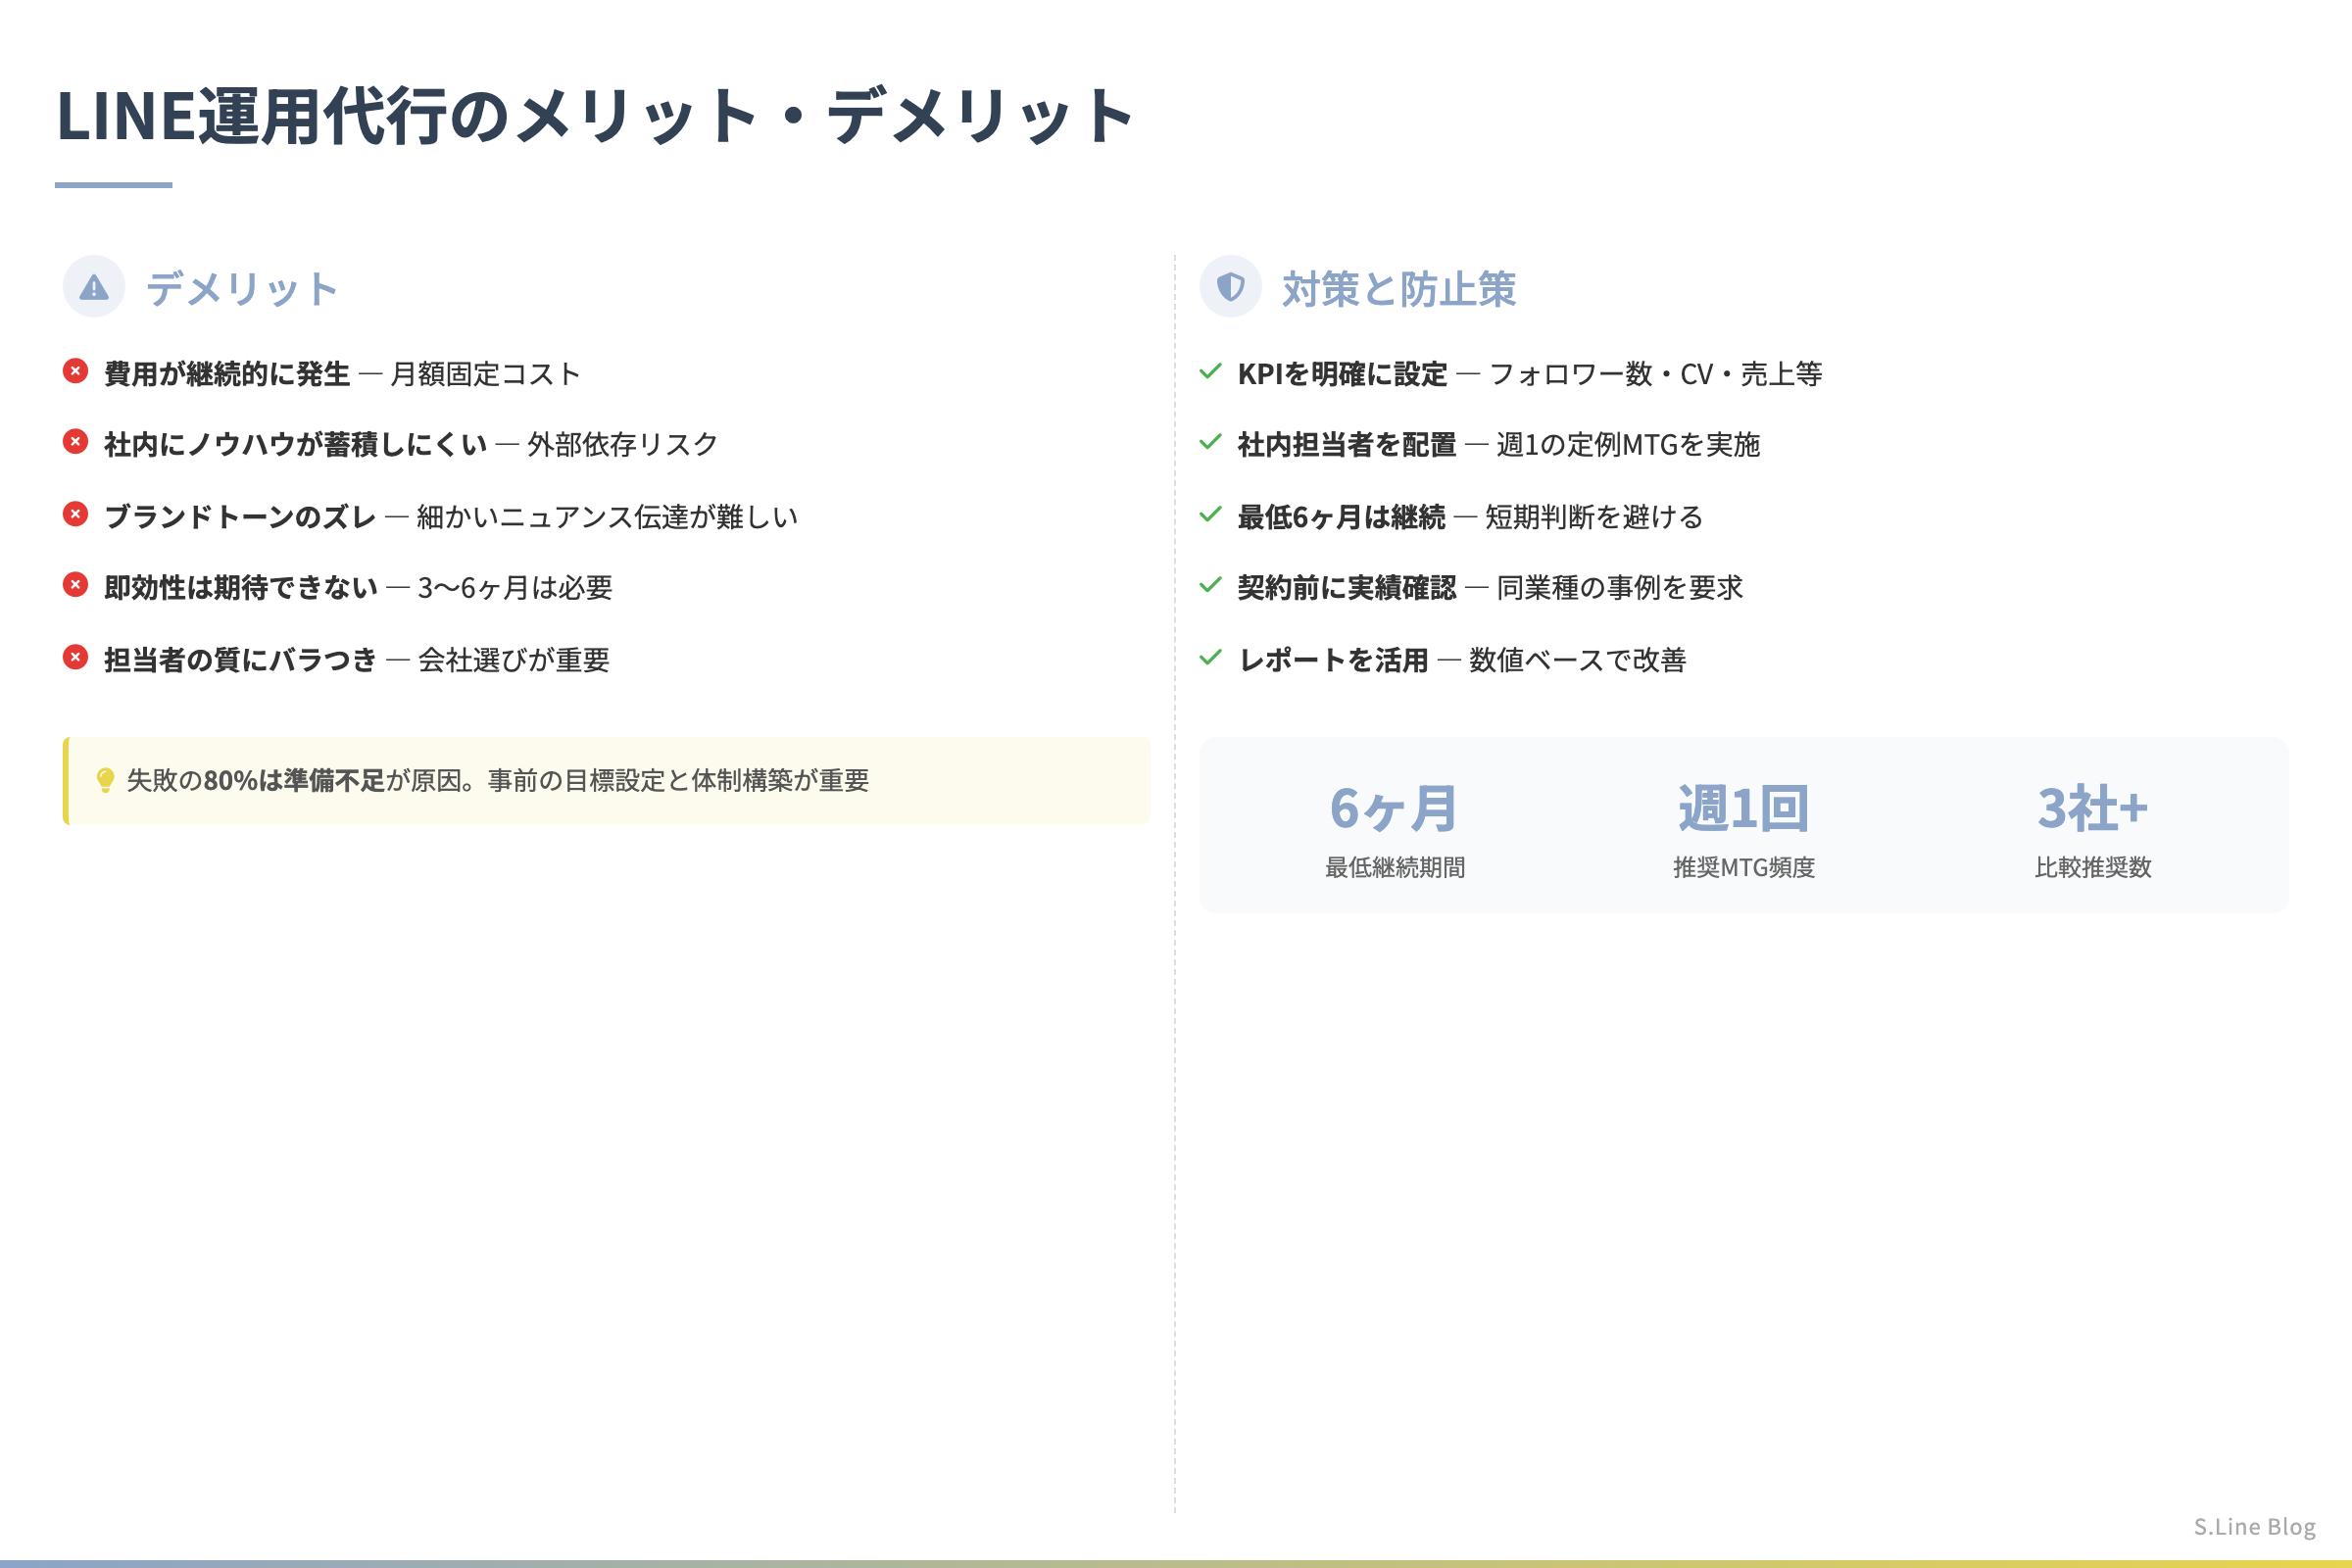Screen dimensions: 2352x1568
Task: Click the text 細かいニュアンス伝達が難しい
Action: tap(607, 517)
